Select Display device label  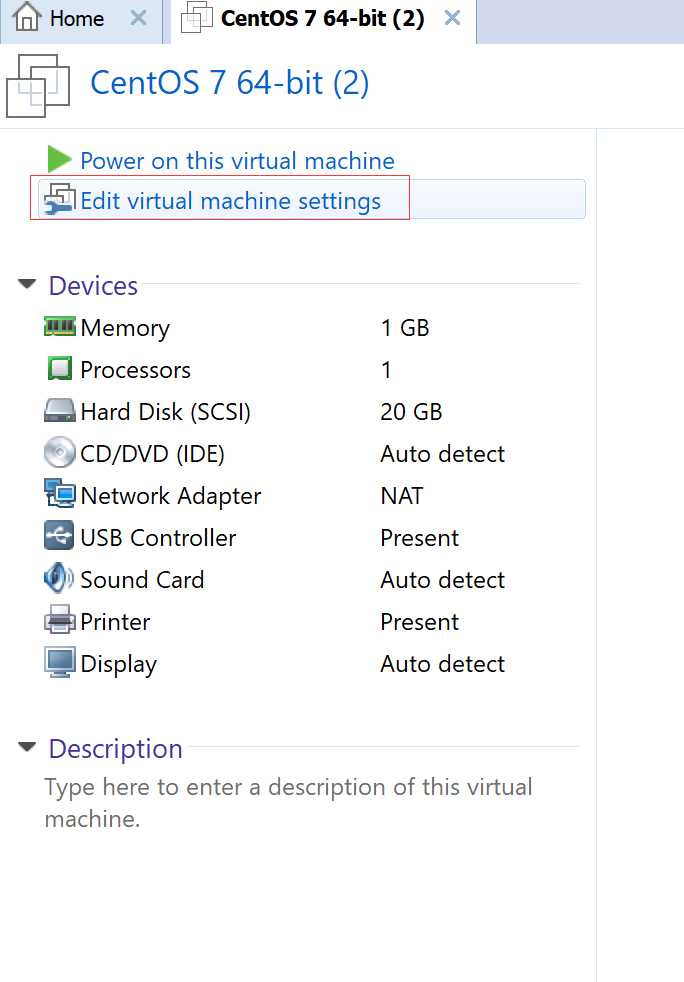click(x=118, y=664)
